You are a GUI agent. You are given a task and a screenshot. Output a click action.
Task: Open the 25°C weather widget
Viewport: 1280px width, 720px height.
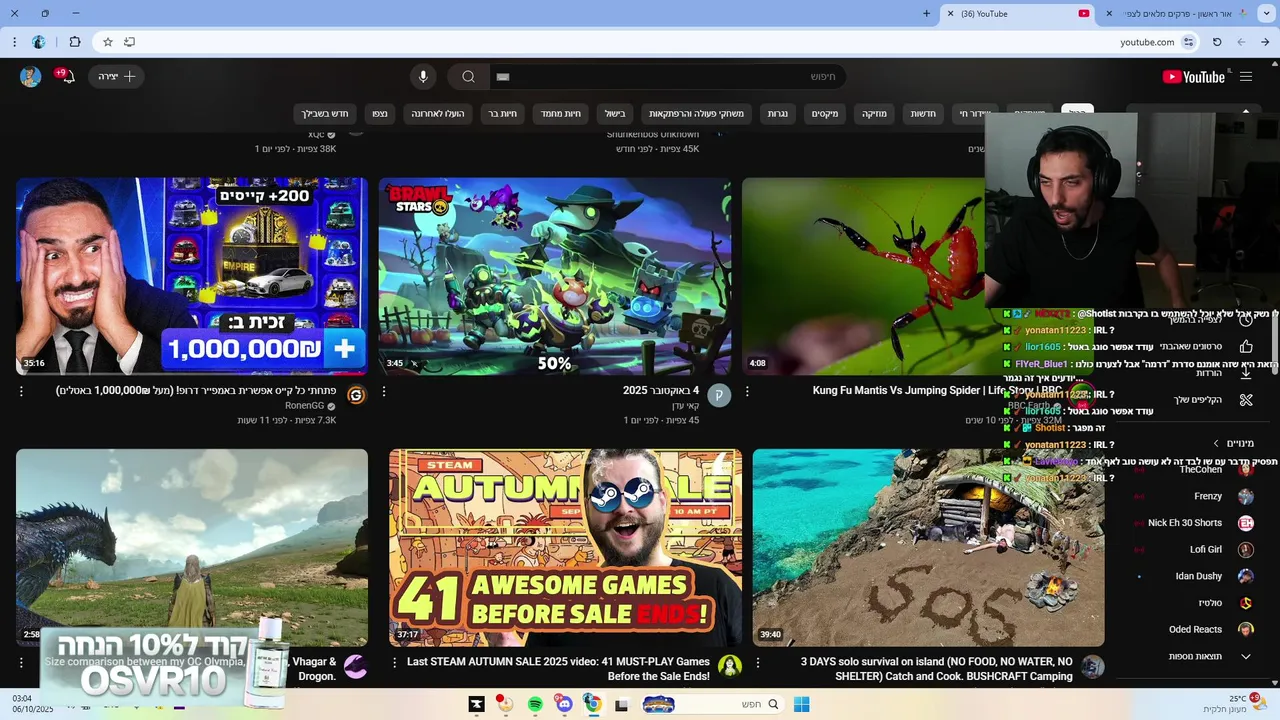coord(1233,704)
